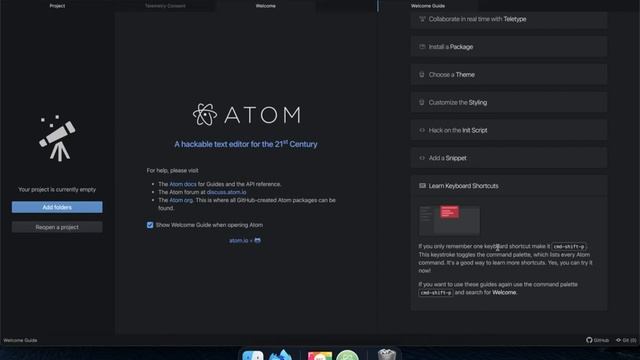Screen dimensions: 640x360
Task: Click the octocat icon beside atom.io
Action: click(258, 240)
